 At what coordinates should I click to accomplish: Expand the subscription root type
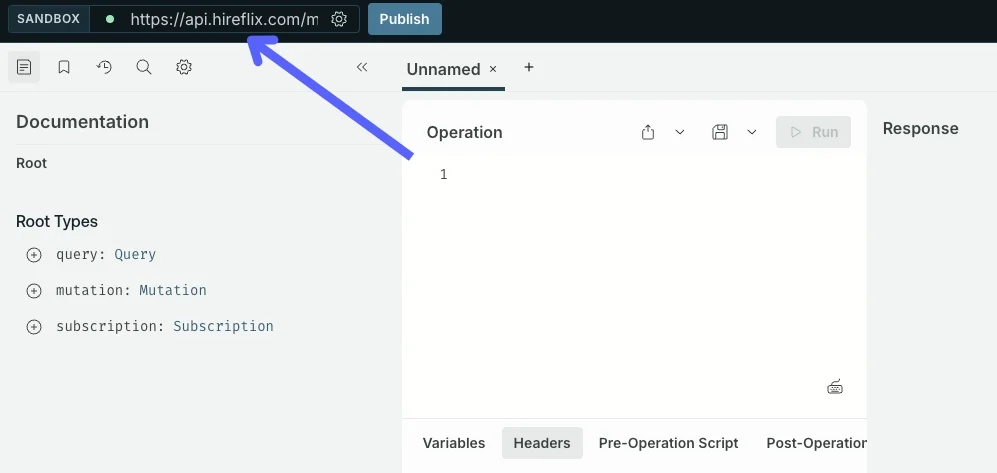34,327
